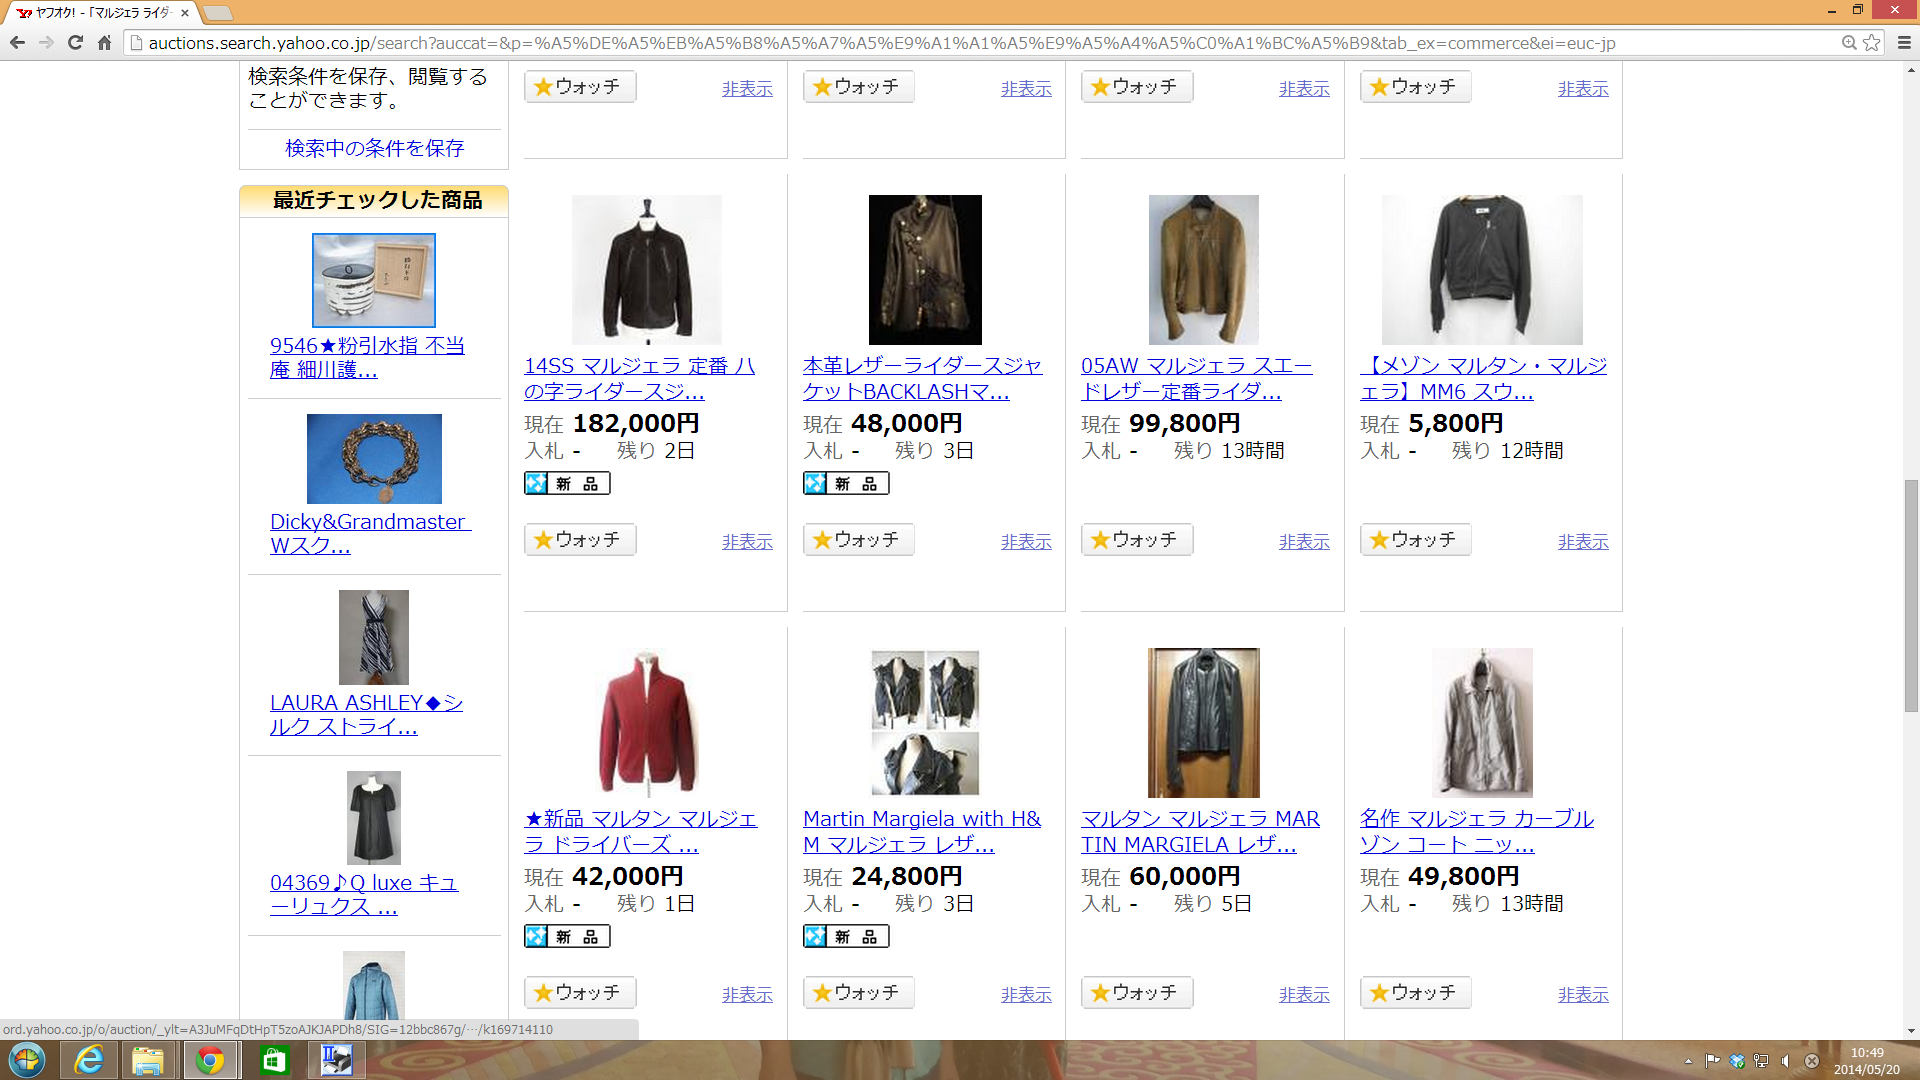Click 検索中の条件を保存 link

[x=374, y=148]
